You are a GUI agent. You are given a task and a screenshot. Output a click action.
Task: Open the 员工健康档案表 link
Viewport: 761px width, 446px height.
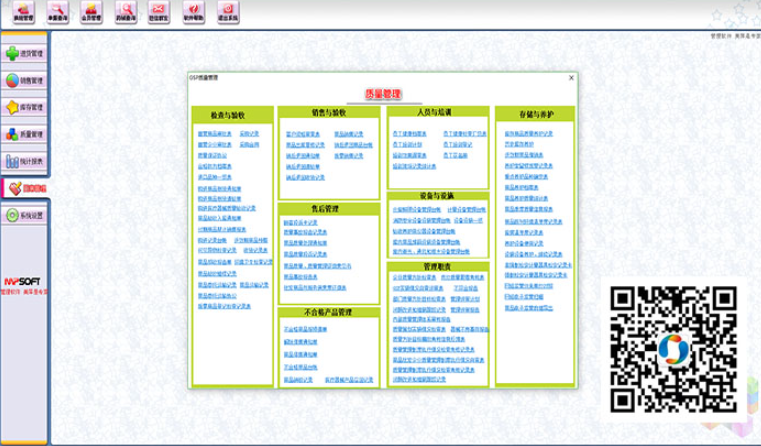coord(410,133)
